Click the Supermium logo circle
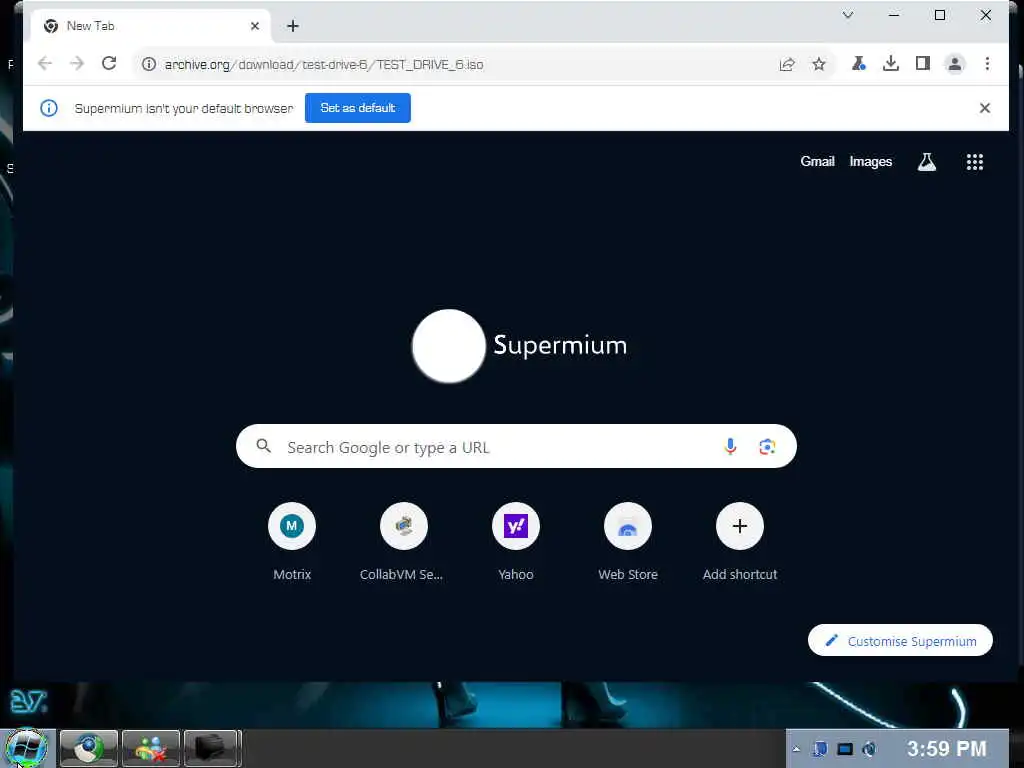This screenshot has width=1024, height=768. 449,345
